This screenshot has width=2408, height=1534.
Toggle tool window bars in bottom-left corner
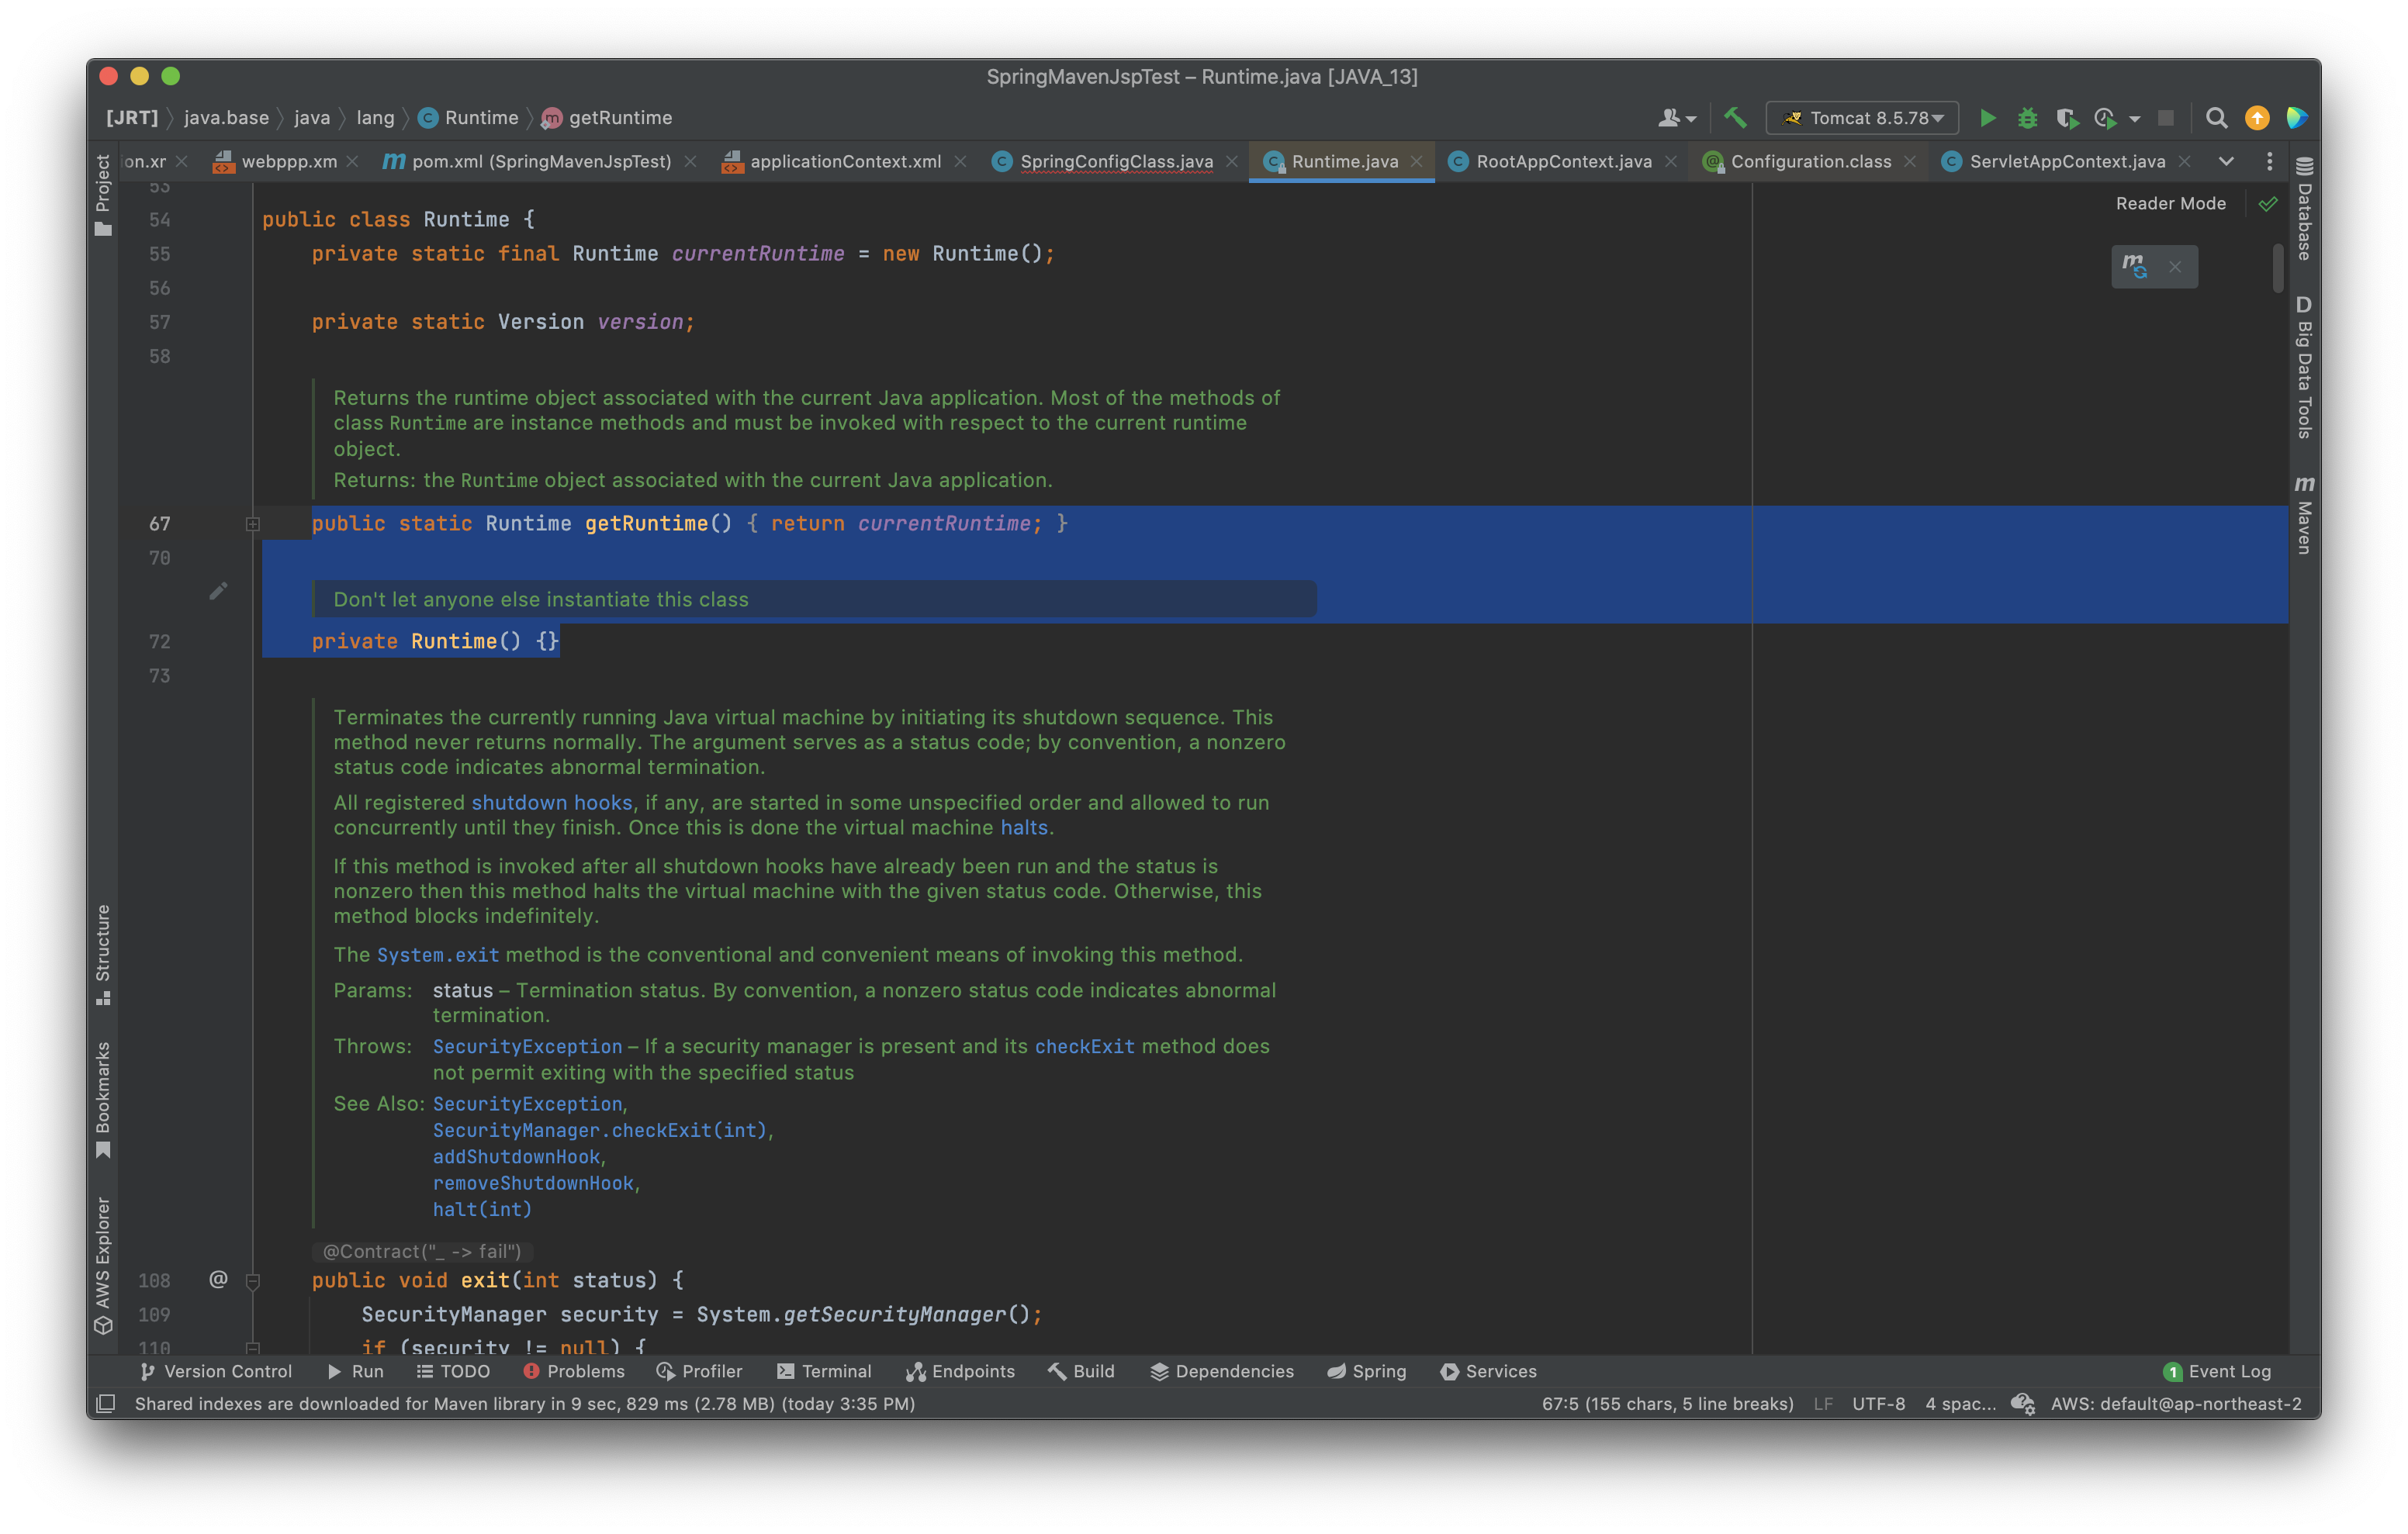106,1403
